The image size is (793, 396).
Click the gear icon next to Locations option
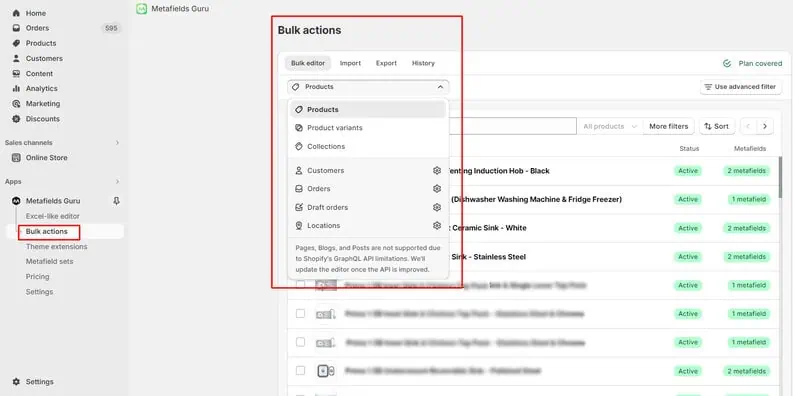tap(437, 226)
